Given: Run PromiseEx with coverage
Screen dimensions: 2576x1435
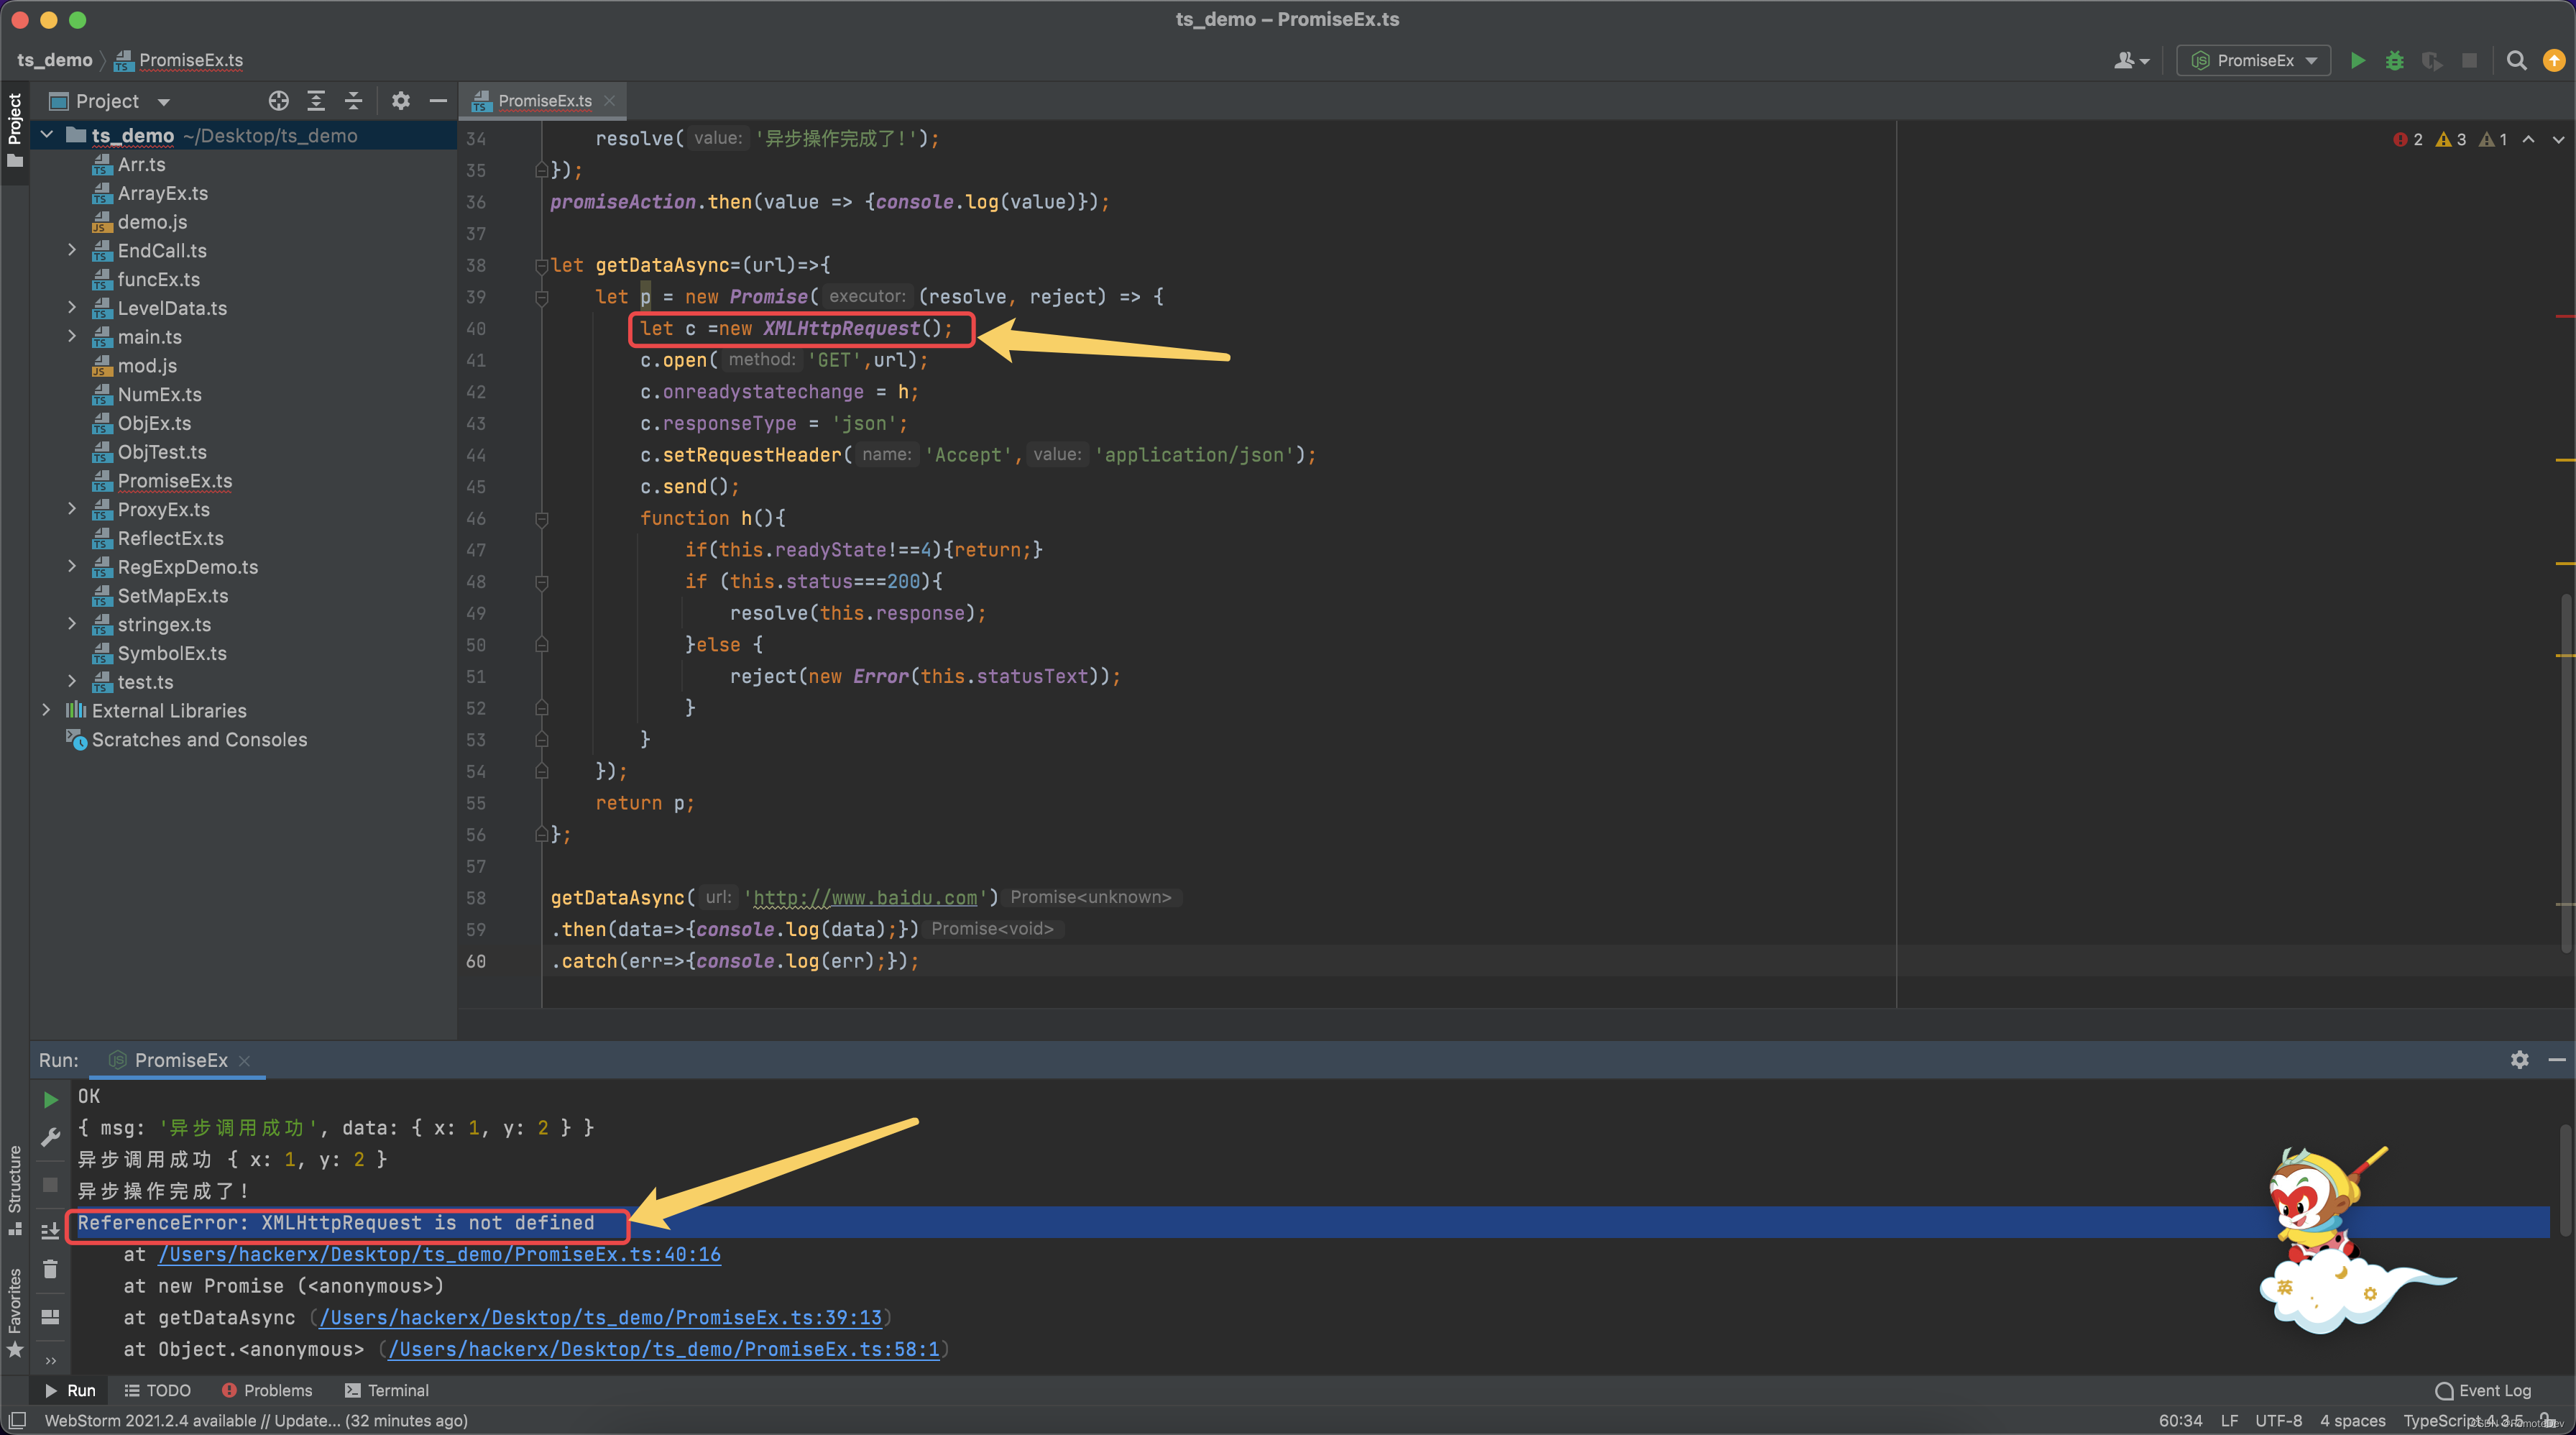Looking at the screenshot, I should coord(2433,60).
